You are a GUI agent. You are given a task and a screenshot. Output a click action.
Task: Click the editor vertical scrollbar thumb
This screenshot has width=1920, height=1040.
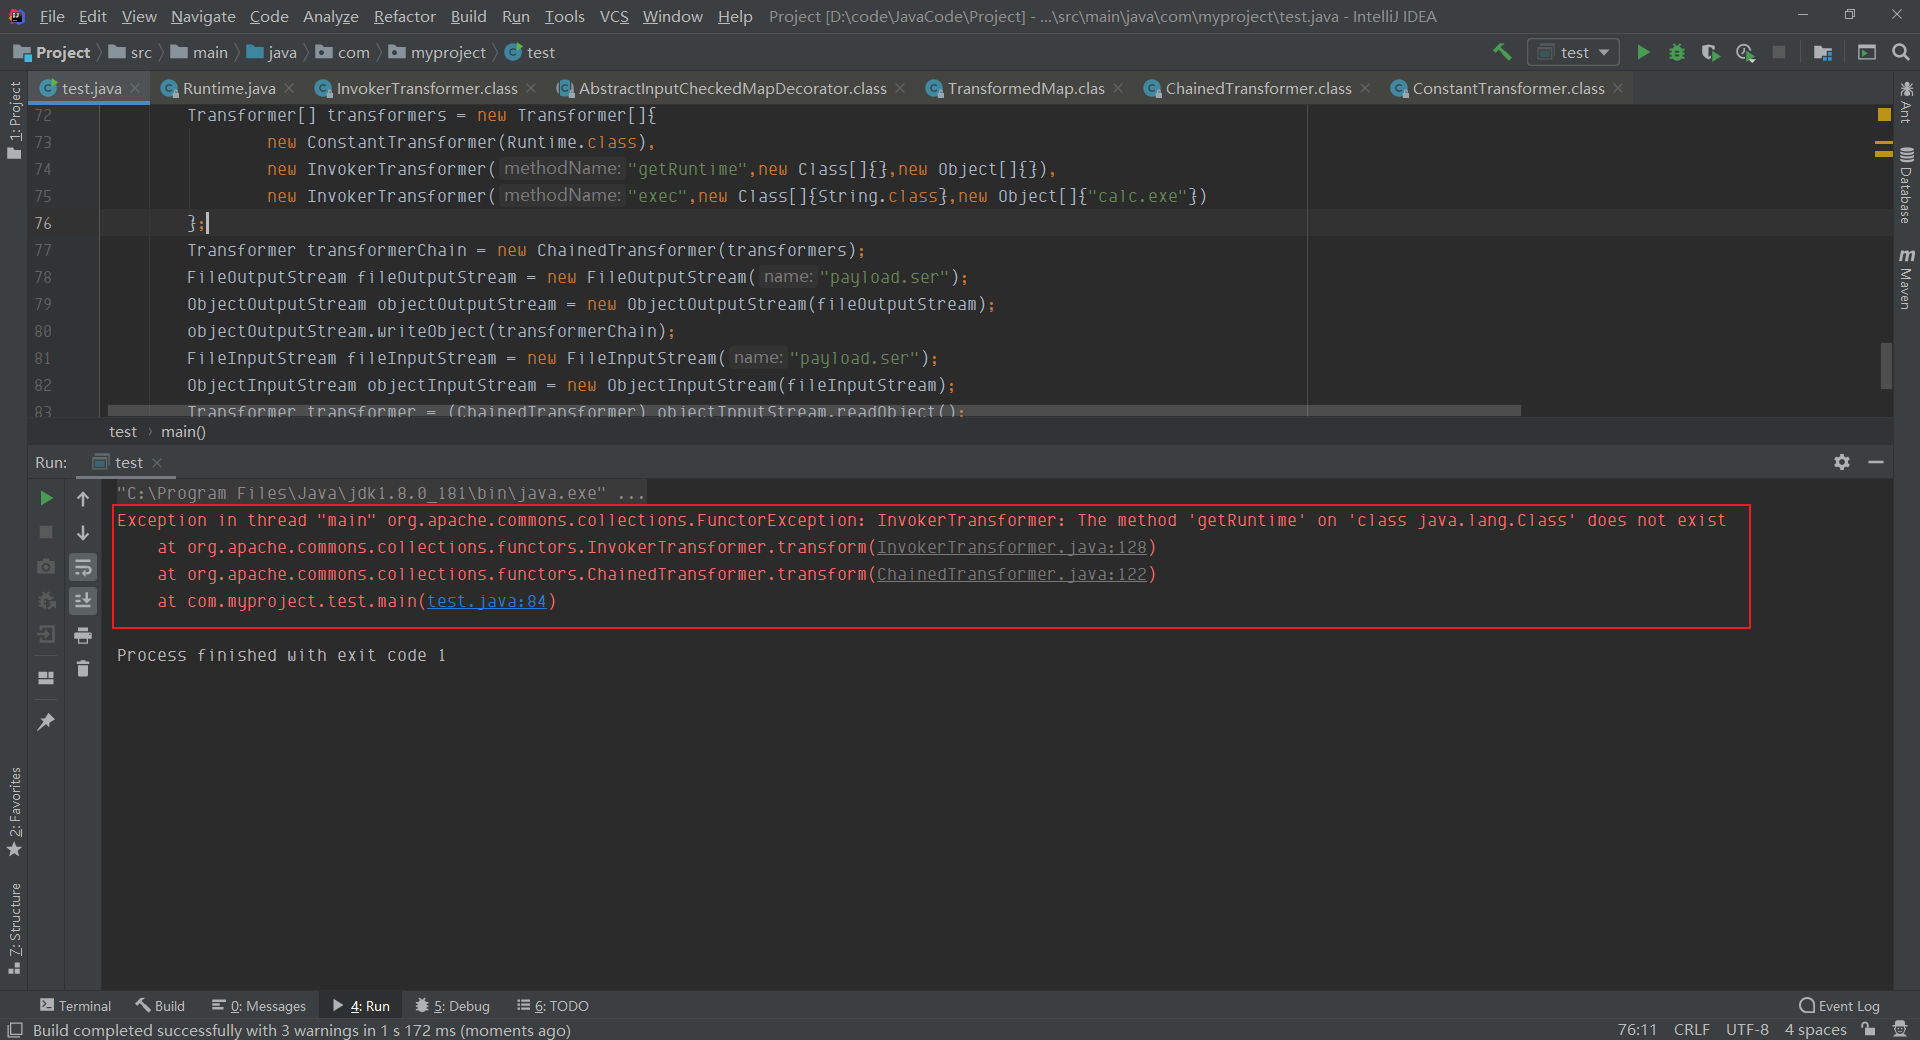(1886, 366)
